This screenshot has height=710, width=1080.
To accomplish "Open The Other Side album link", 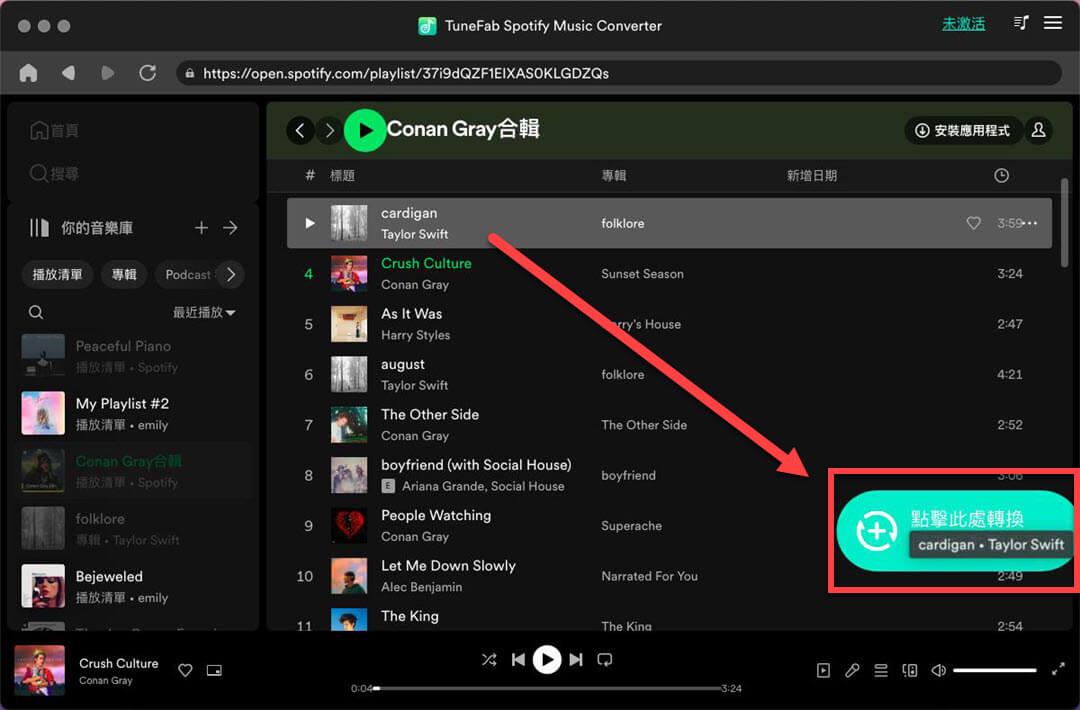I will (x=644, y=425).
